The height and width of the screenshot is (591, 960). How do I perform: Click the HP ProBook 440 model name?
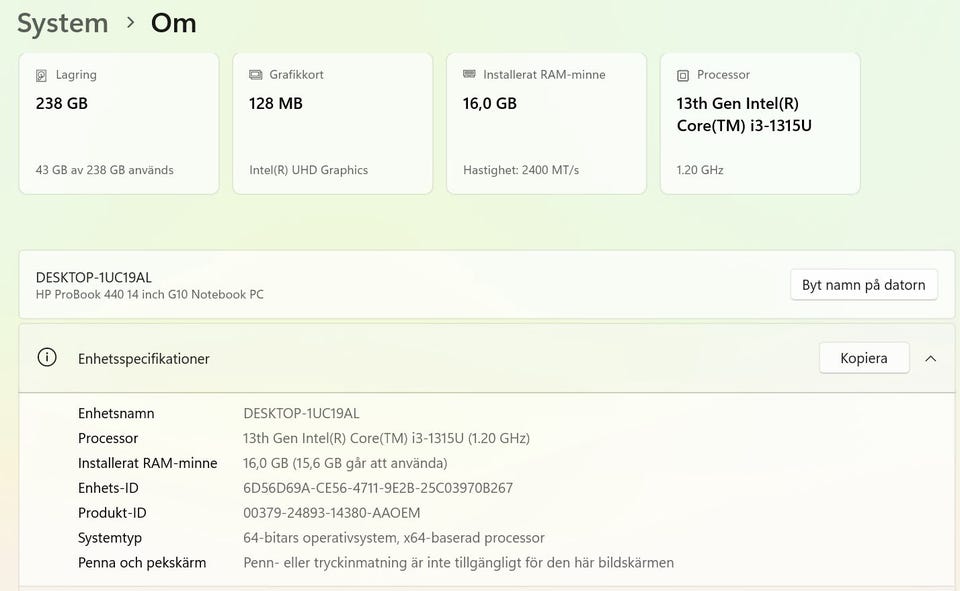(150, 294)
